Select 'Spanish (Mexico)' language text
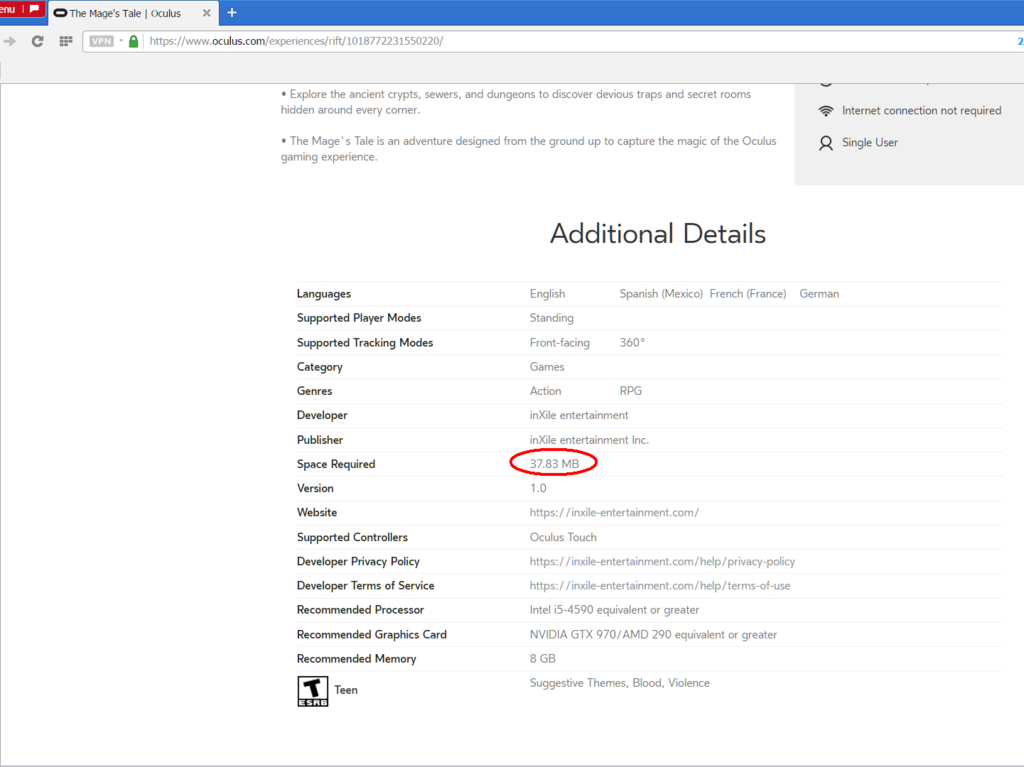 (661, 294)
